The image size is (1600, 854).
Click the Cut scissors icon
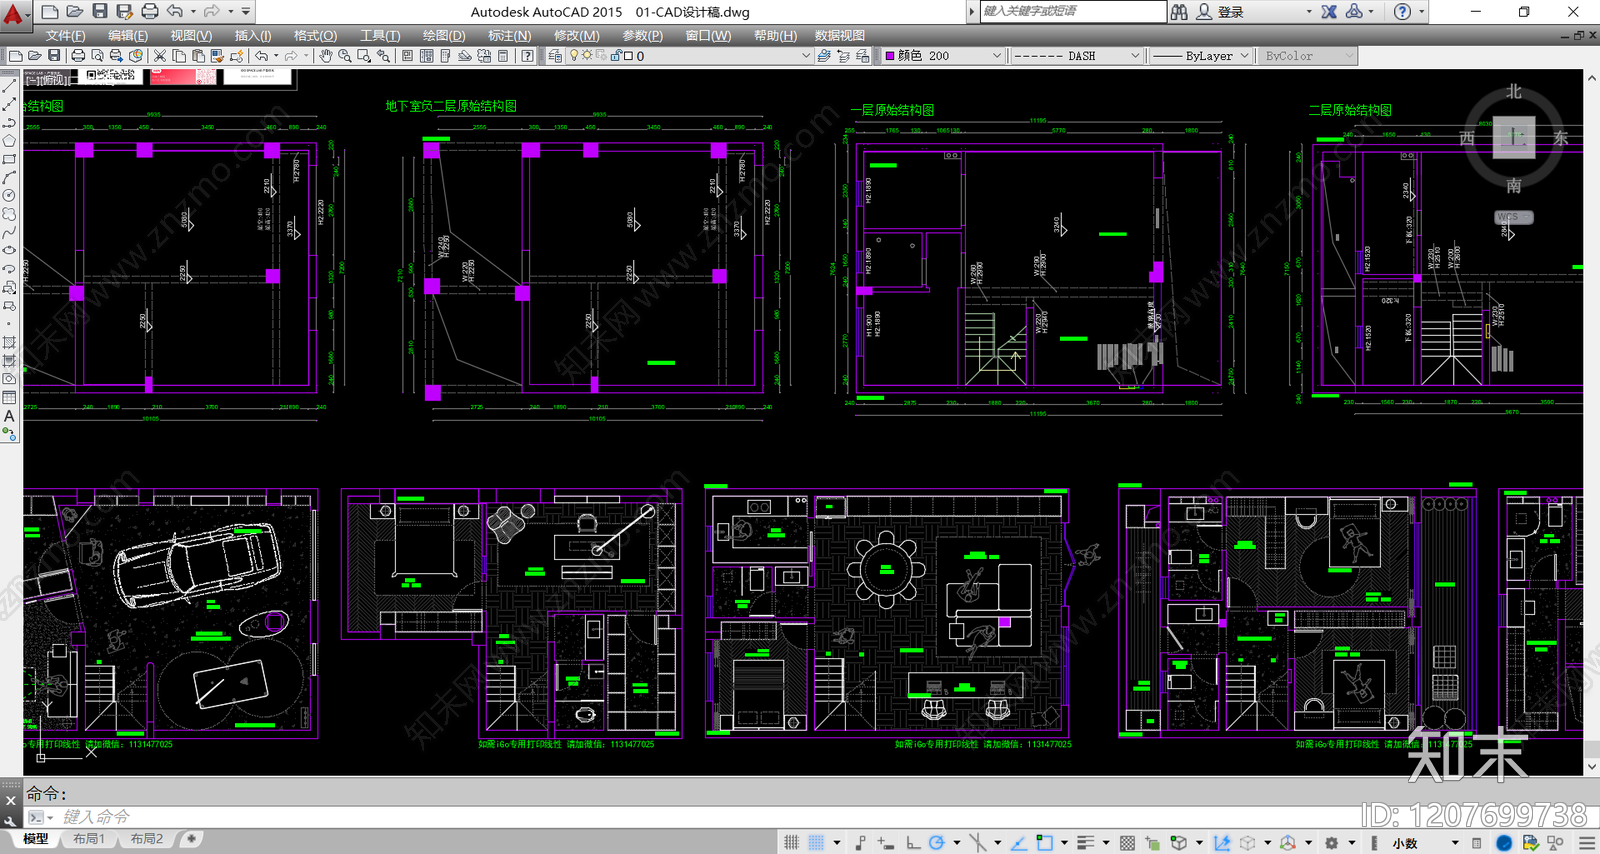159,56
